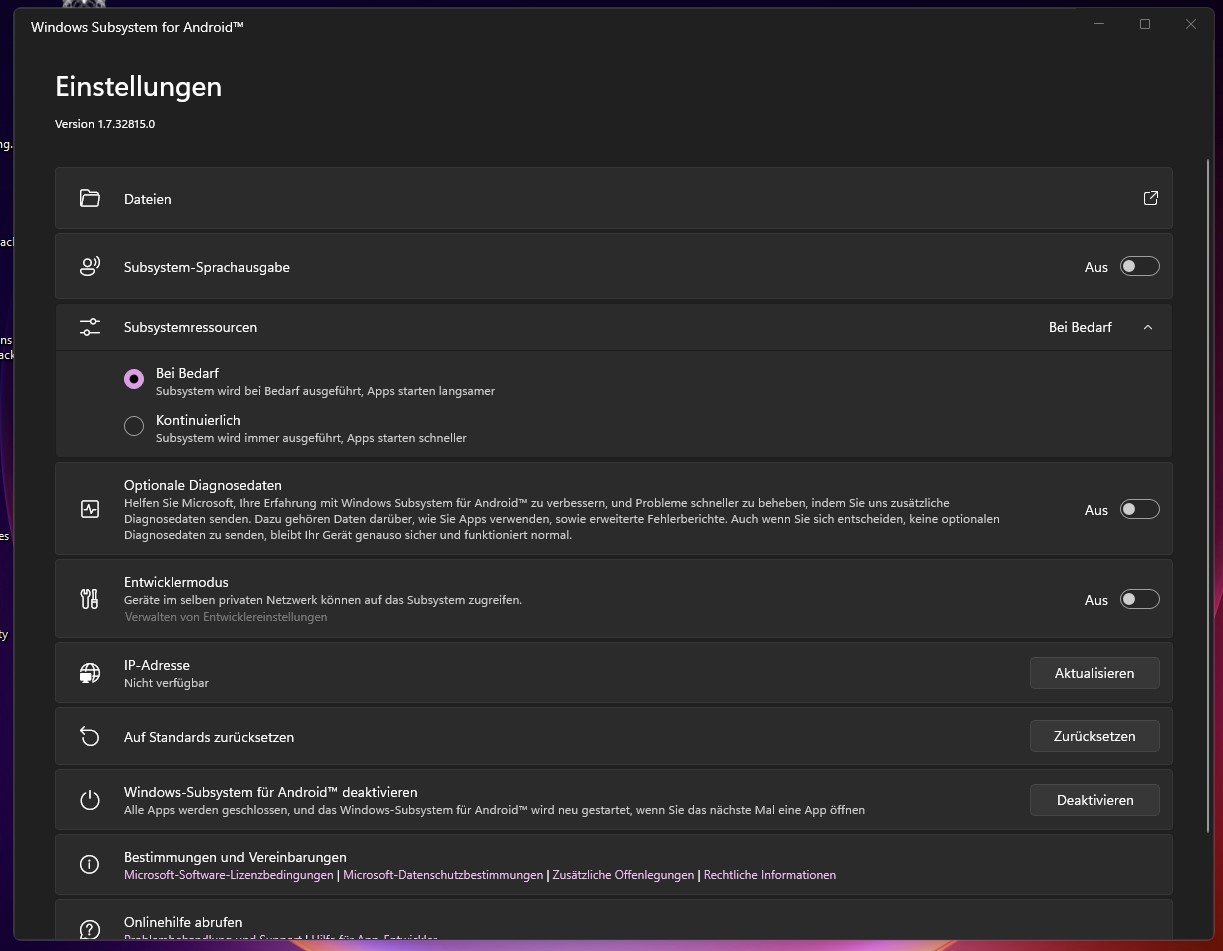The width and height of the screenshot is (1223, 951).
Task: Open Microsoft-Datenschutzbestimmungen link
Action: click(x=443, y=875)
